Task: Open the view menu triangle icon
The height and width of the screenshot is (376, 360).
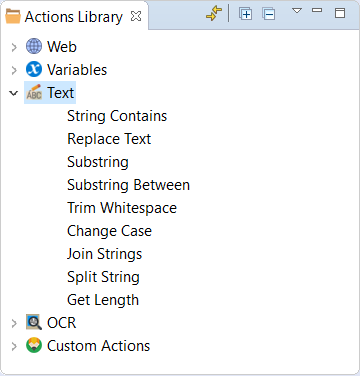Action: pyautogui.click(x=297, y=11)
